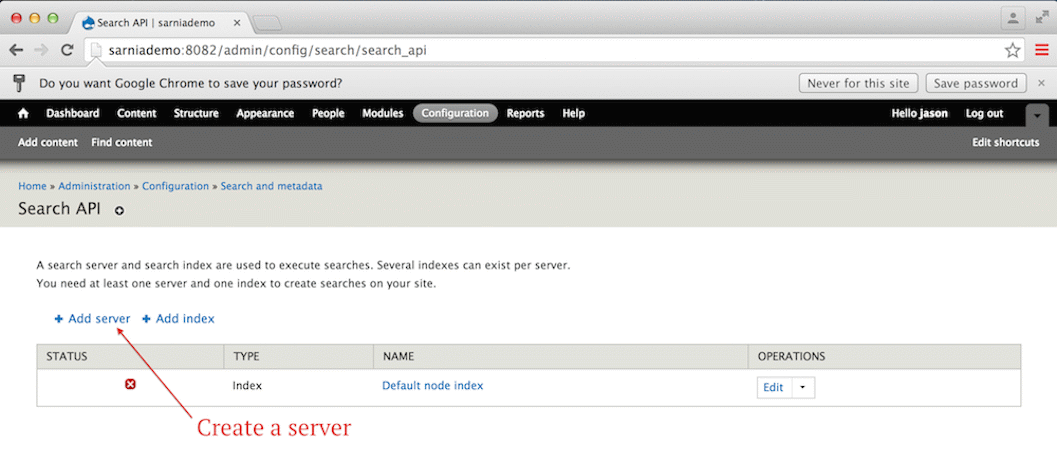Reload the page with the refresh icon
Image resolution: width=1057 pixels, height=470 pixels.
pyautogui.click(x=67, y=50)
